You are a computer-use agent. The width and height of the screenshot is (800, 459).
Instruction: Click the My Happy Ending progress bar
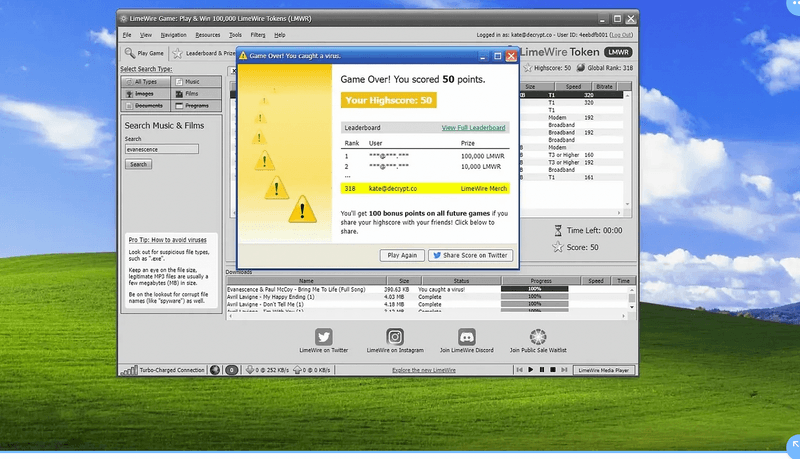(x=535, y=297)
